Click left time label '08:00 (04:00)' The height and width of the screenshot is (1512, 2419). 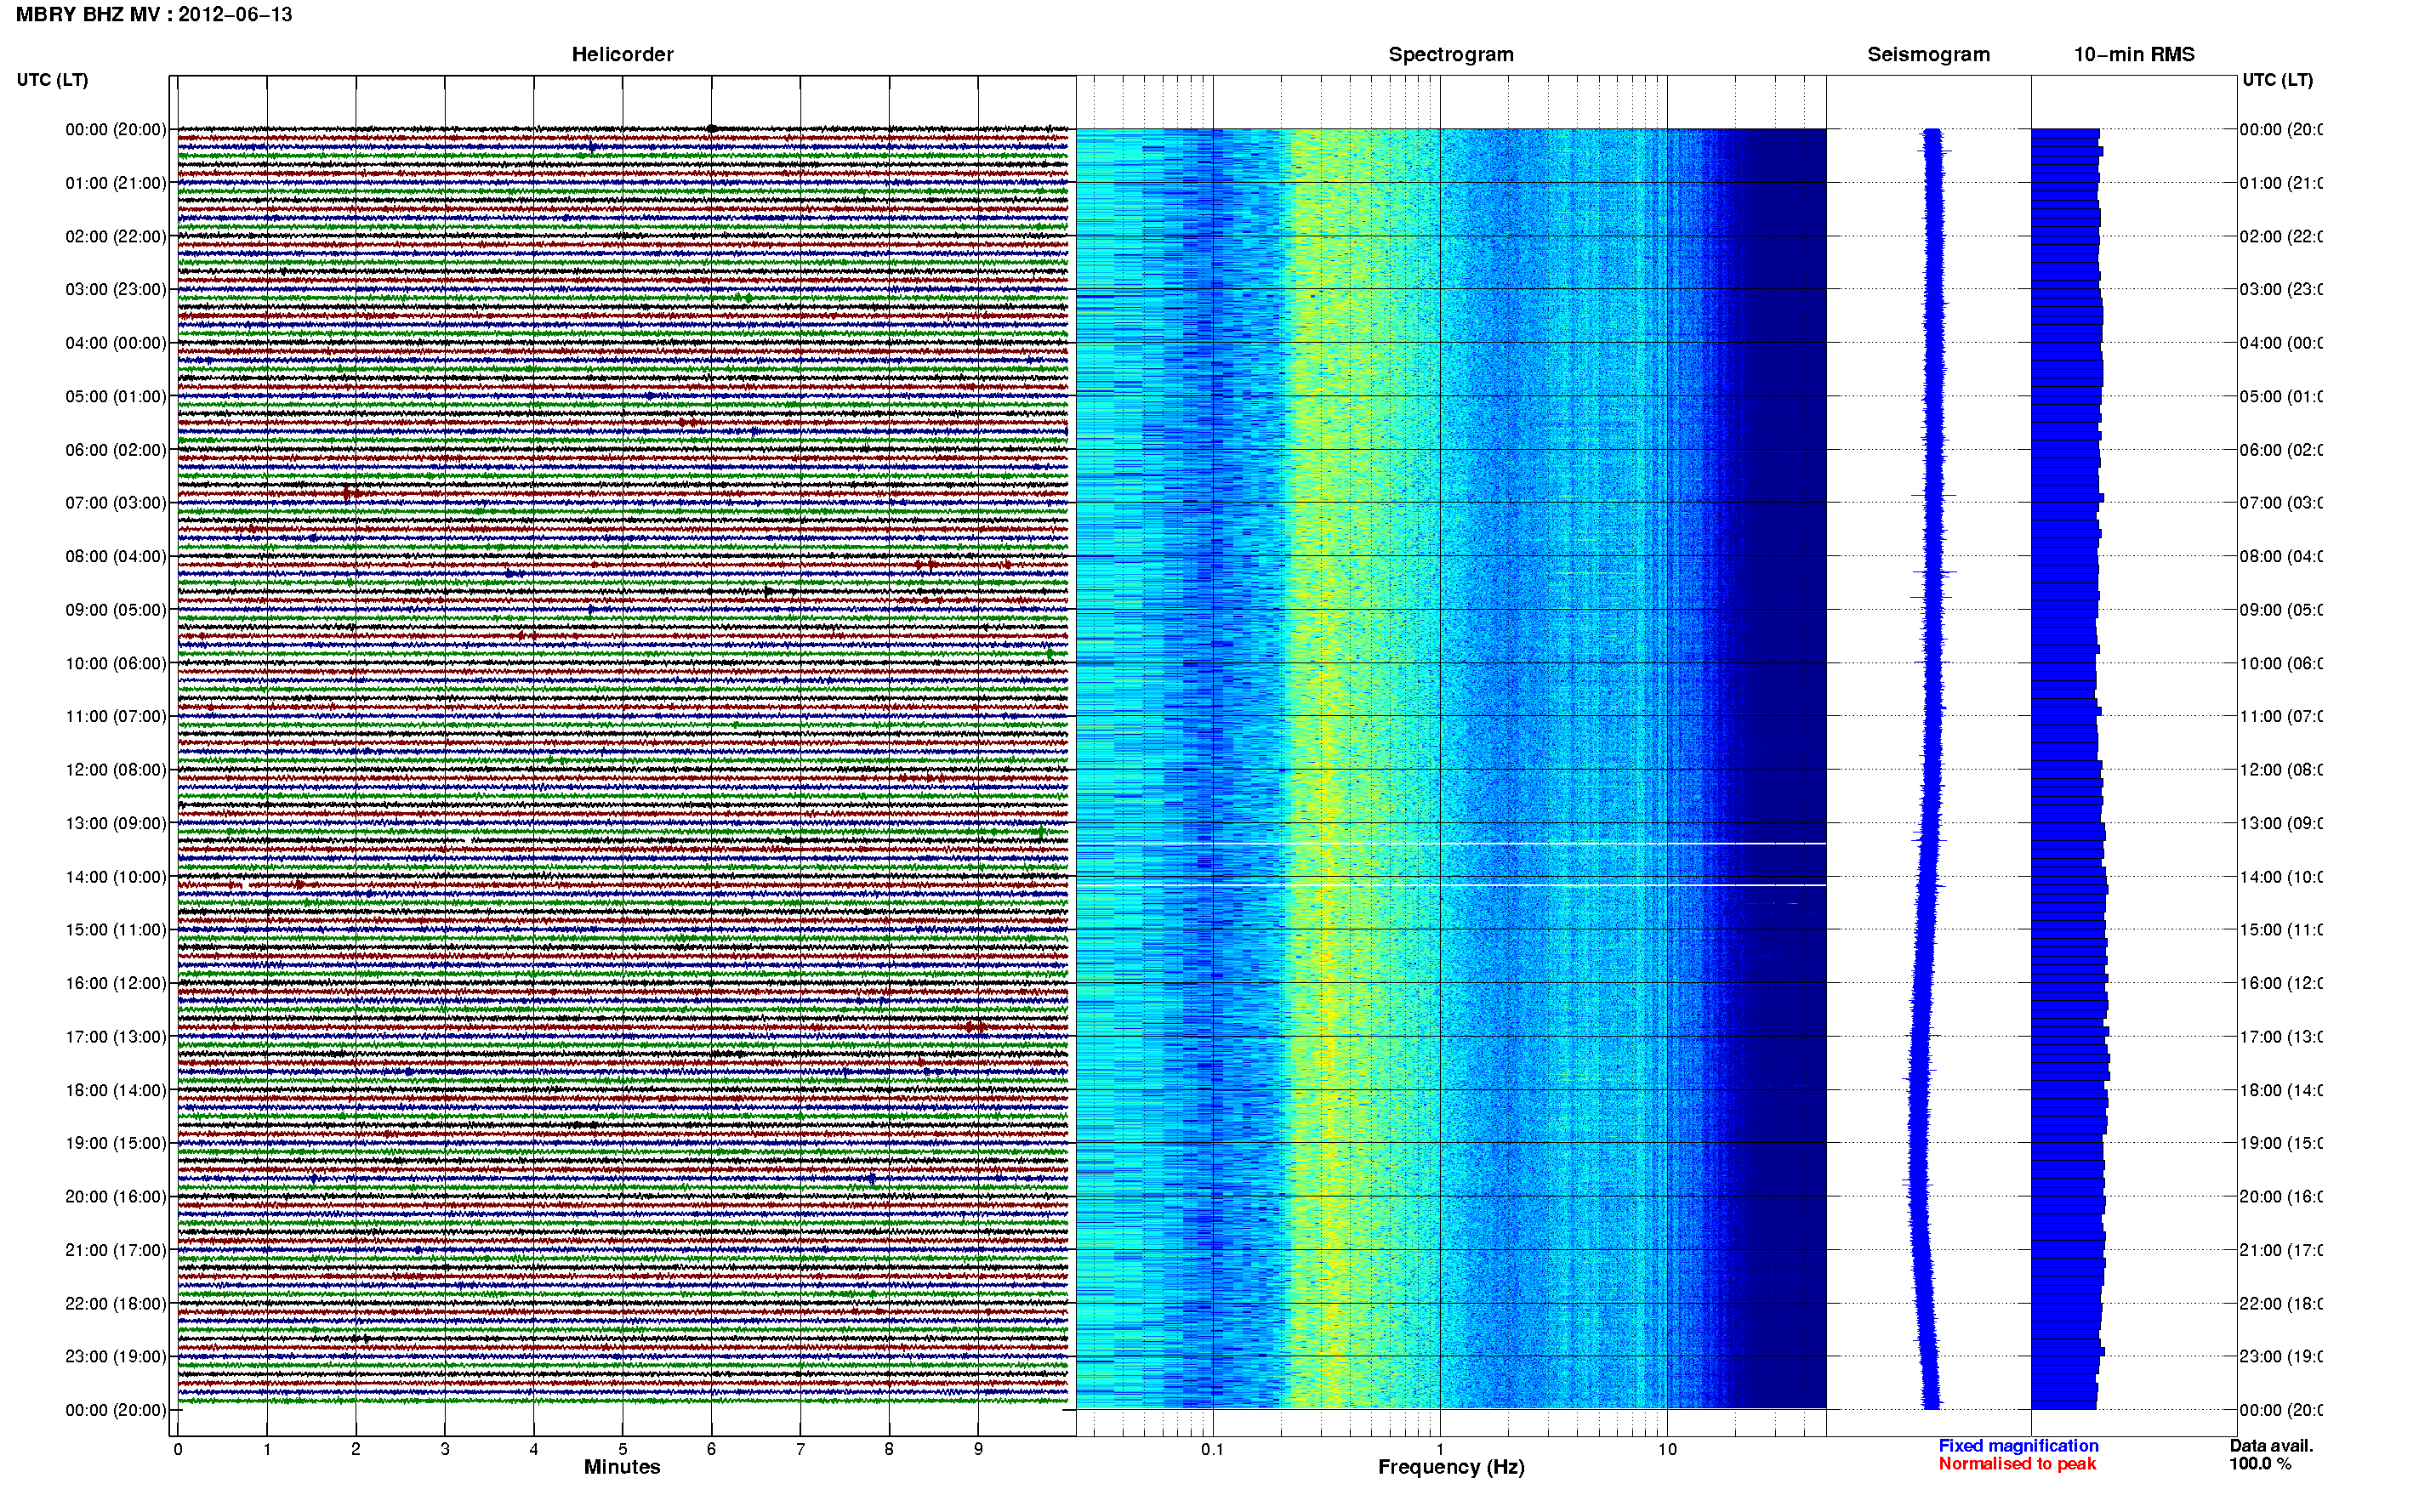pyautogui.click(x=116, y=556)
